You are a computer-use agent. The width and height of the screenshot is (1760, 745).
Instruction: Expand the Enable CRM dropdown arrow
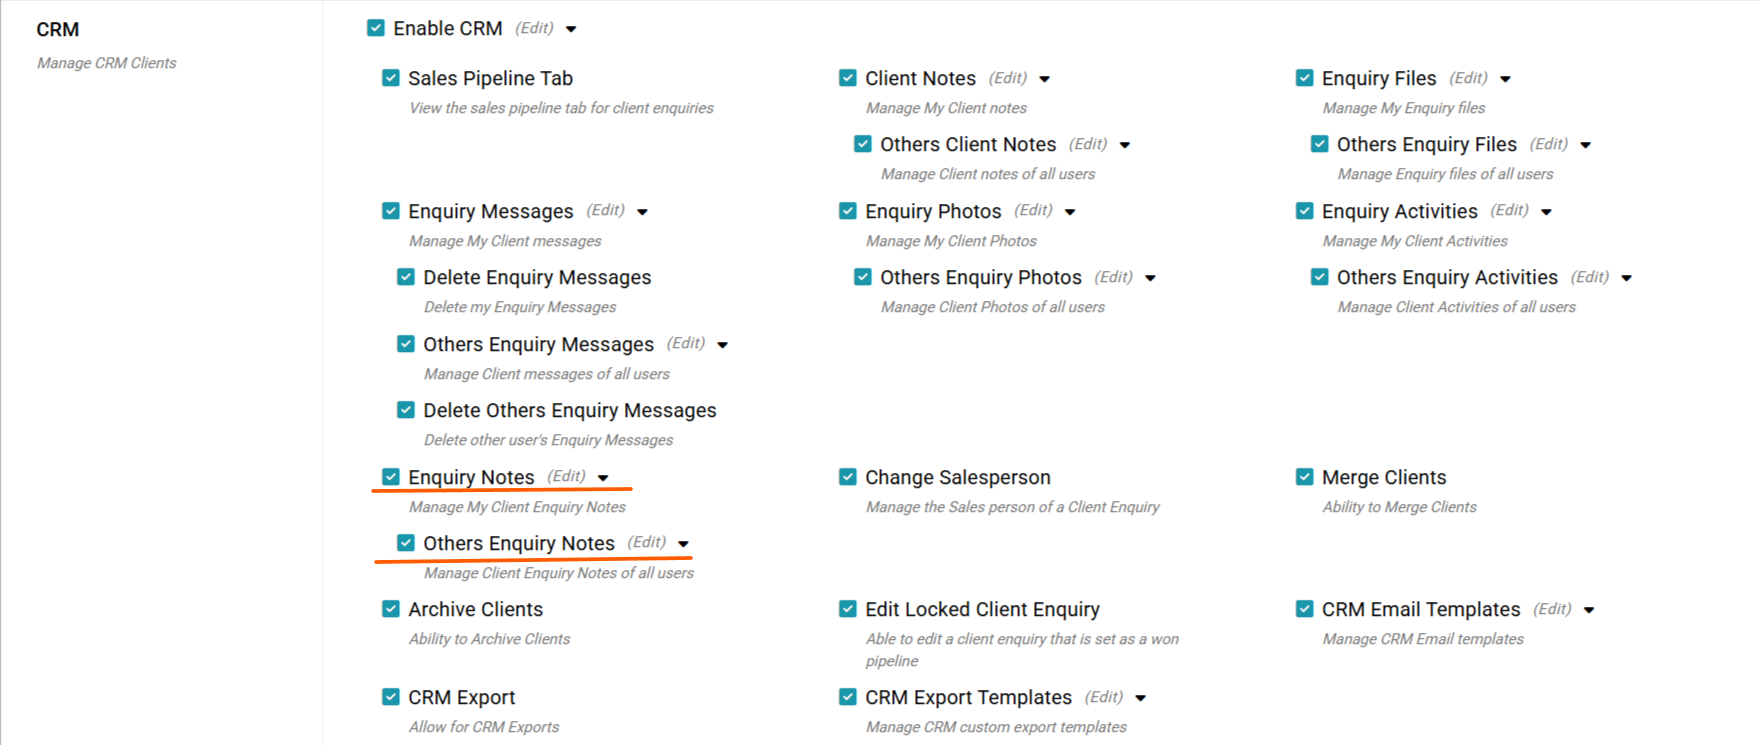[x=571, y=29]
